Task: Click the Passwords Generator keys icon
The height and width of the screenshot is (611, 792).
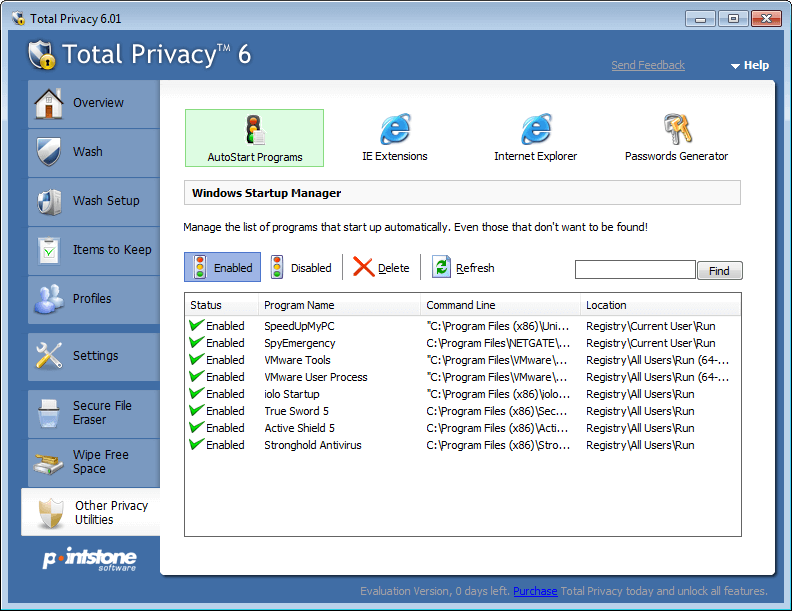Action: 677,129
